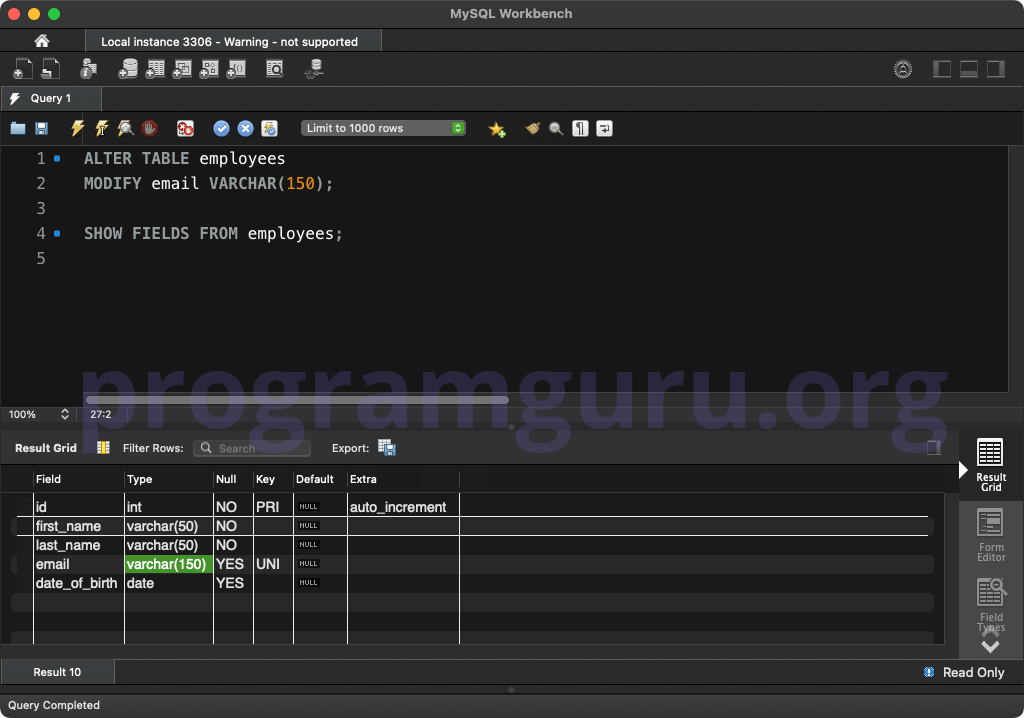Toggle the right sidebar panel
Viewport: 1024px width, 718px height.
pyautogui.click(x=995, y=69)
